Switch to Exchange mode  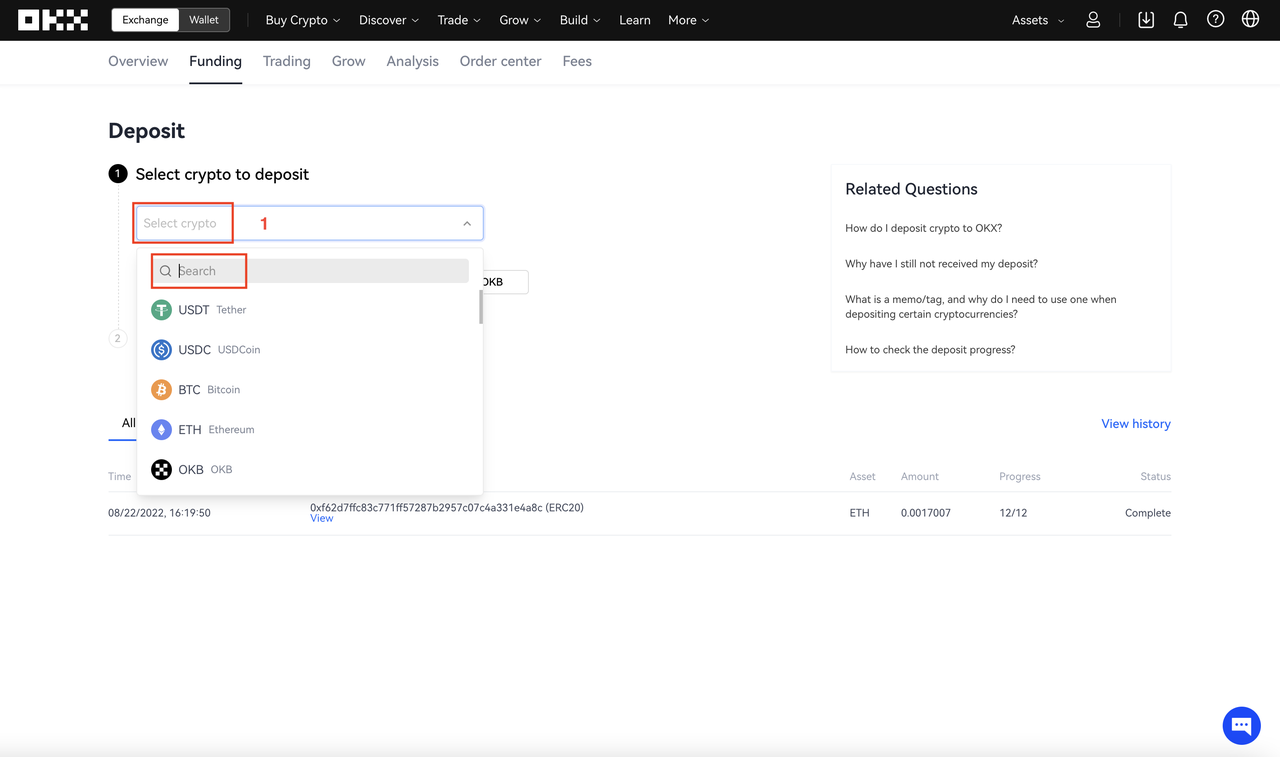tap(146, 20)
